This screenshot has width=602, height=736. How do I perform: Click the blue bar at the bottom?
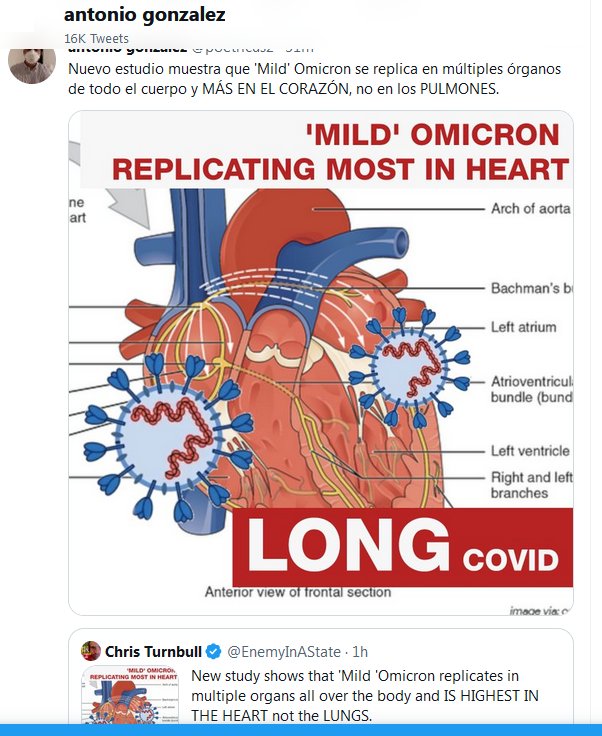pyautogui.click(x=300, y=730)
